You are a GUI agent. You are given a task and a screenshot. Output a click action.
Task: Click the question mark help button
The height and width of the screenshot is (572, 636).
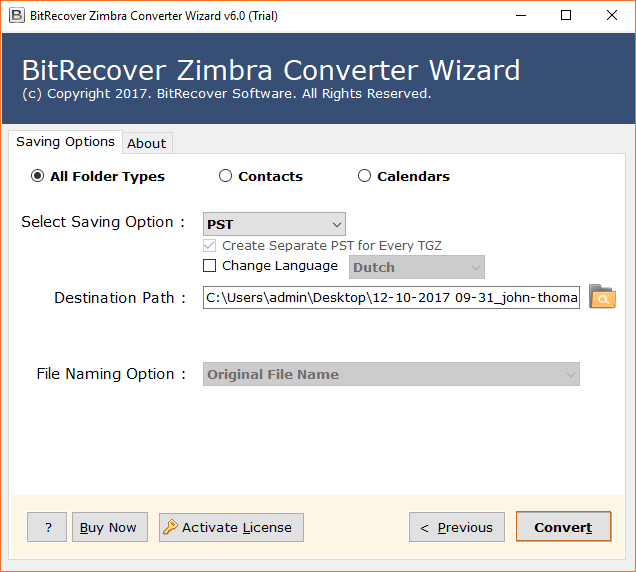click(x=47, y=527)
